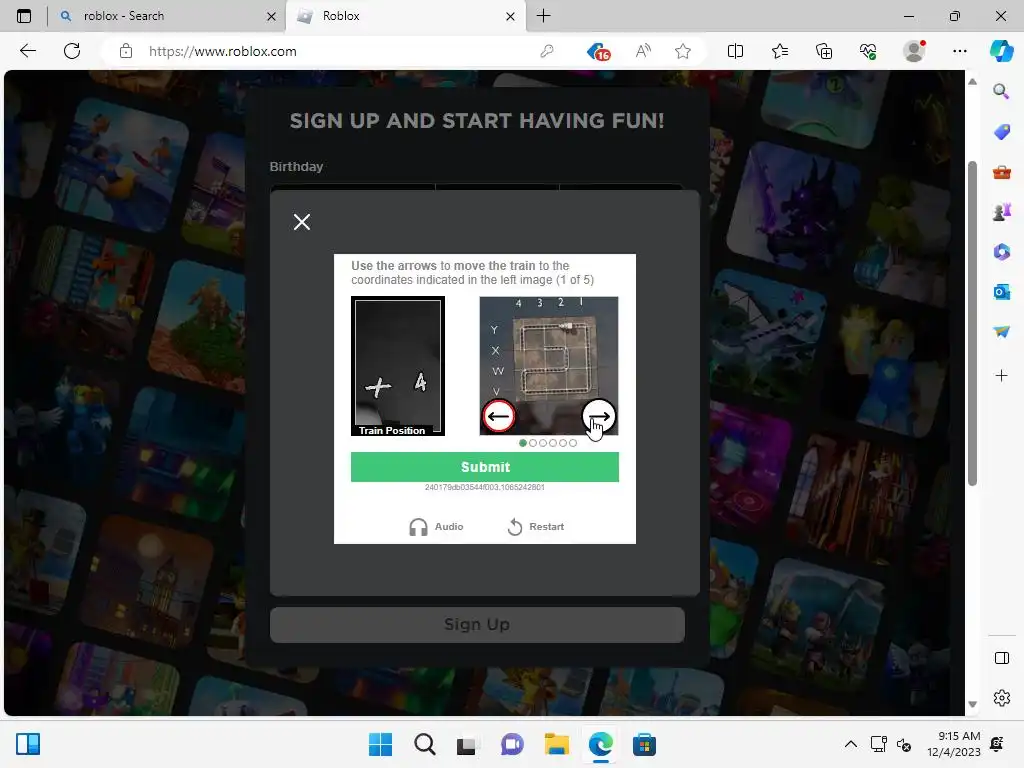Viewport: 1024px width, 768px height.
Task: Open taskbar Search
Action: tap(424, 744)
